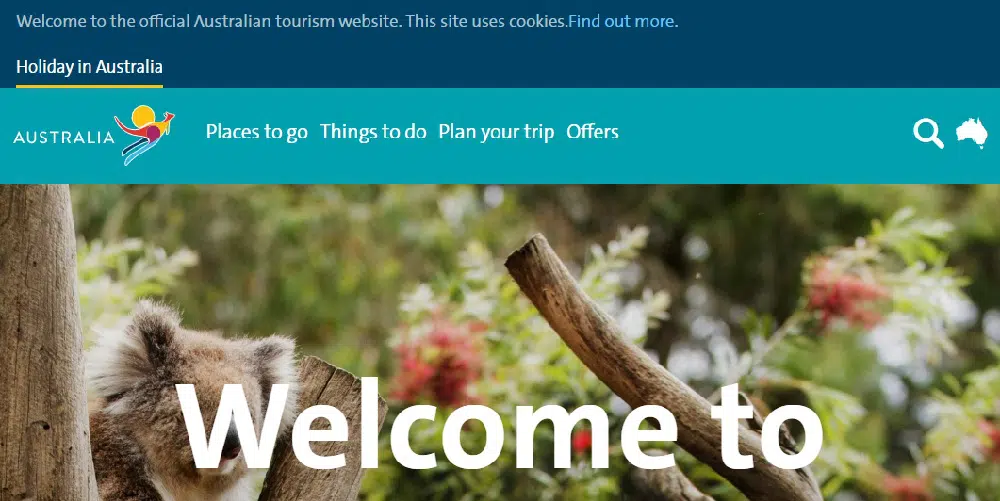This screenshot has height=501, width=1000.
Task: Open the Places to go menu
Action: click(x=256, y=132)
